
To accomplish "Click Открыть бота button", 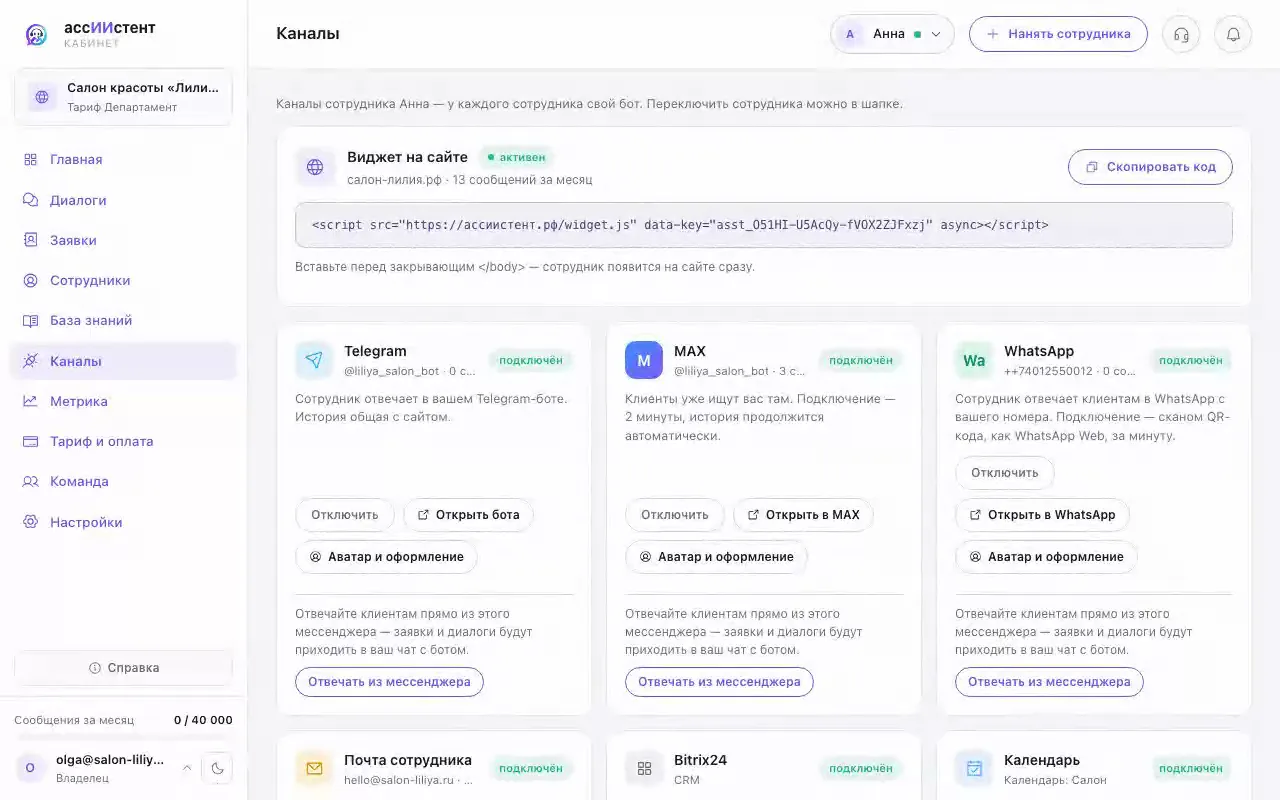I will coord(468,515).
